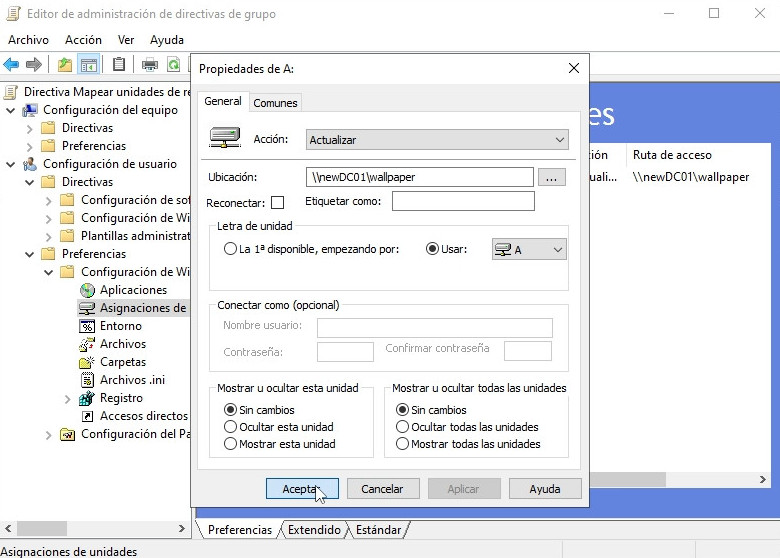Select the Aplicaciones icon in the tree

[87, 290]
